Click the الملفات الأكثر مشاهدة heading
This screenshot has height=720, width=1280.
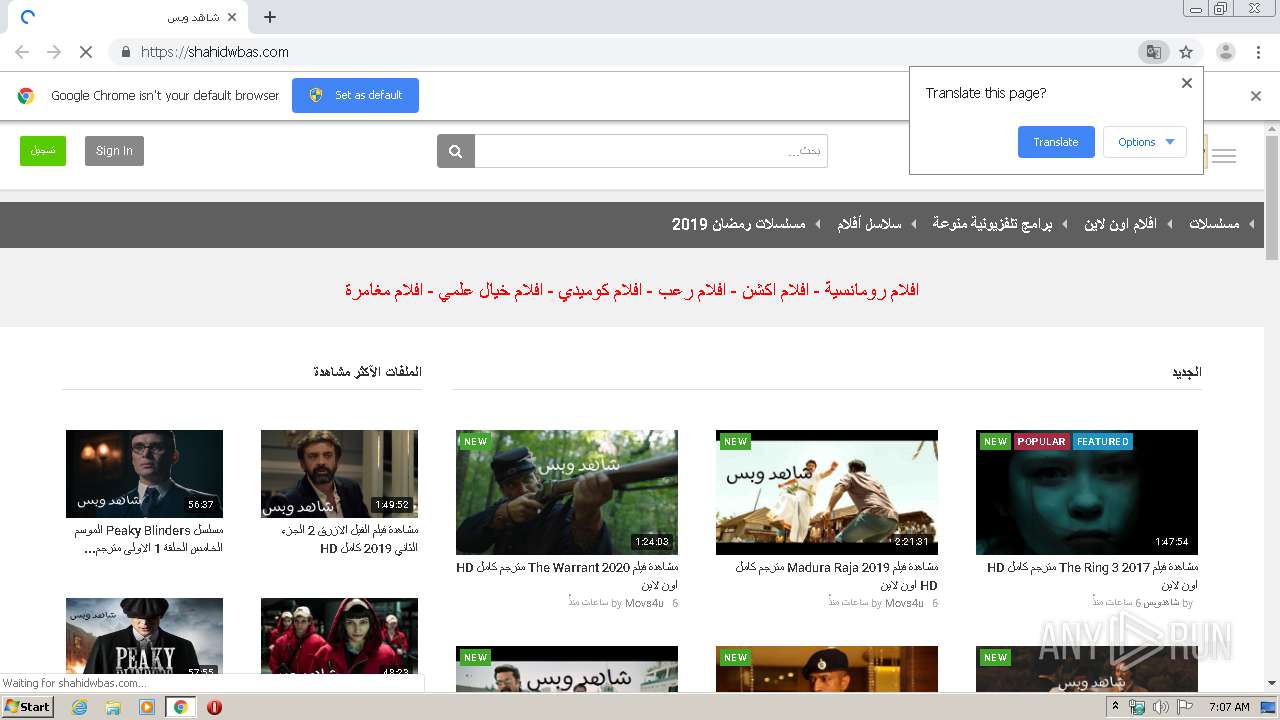[x=367, y=372]
